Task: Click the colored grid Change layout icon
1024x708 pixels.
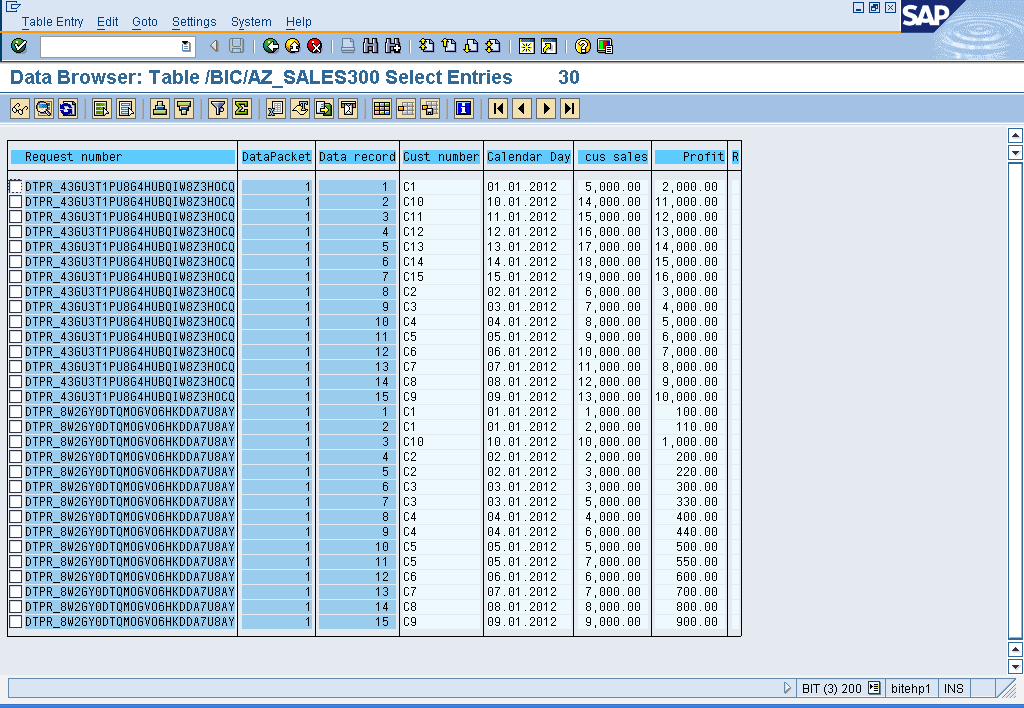Action: click(x=381, y=108)
